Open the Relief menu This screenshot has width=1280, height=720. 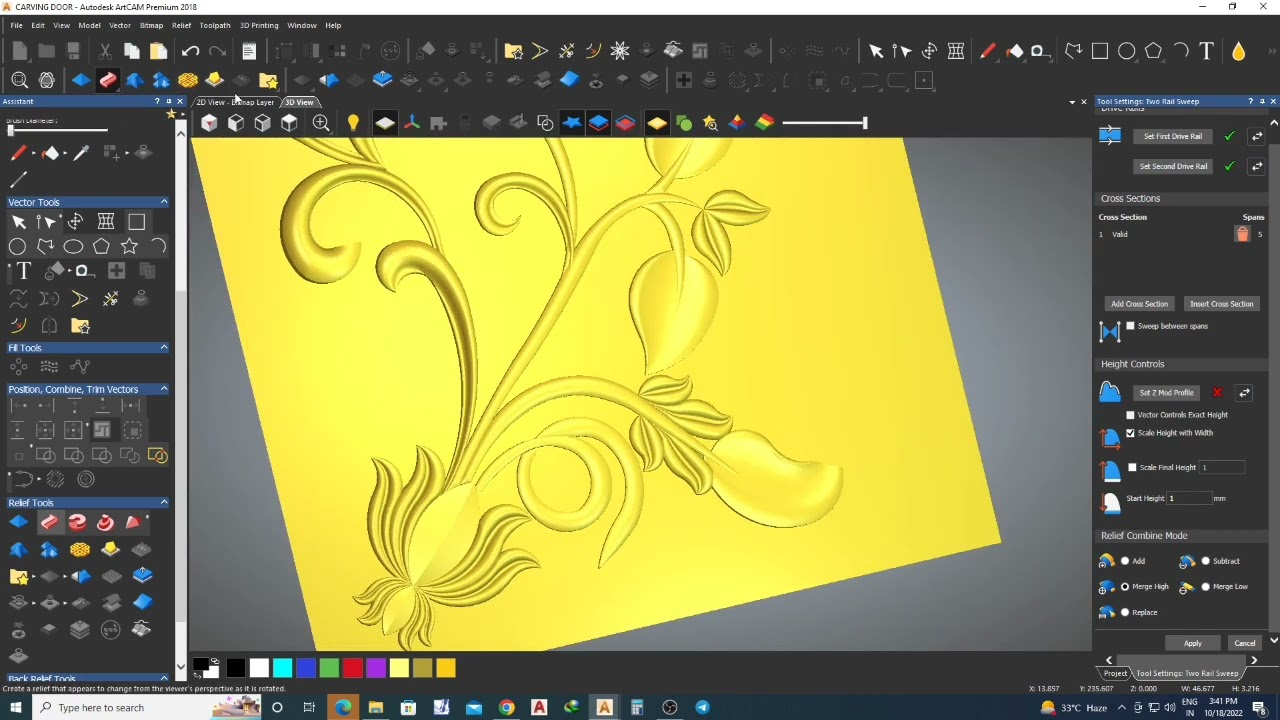pyautogui.click(x=181, y=25)
